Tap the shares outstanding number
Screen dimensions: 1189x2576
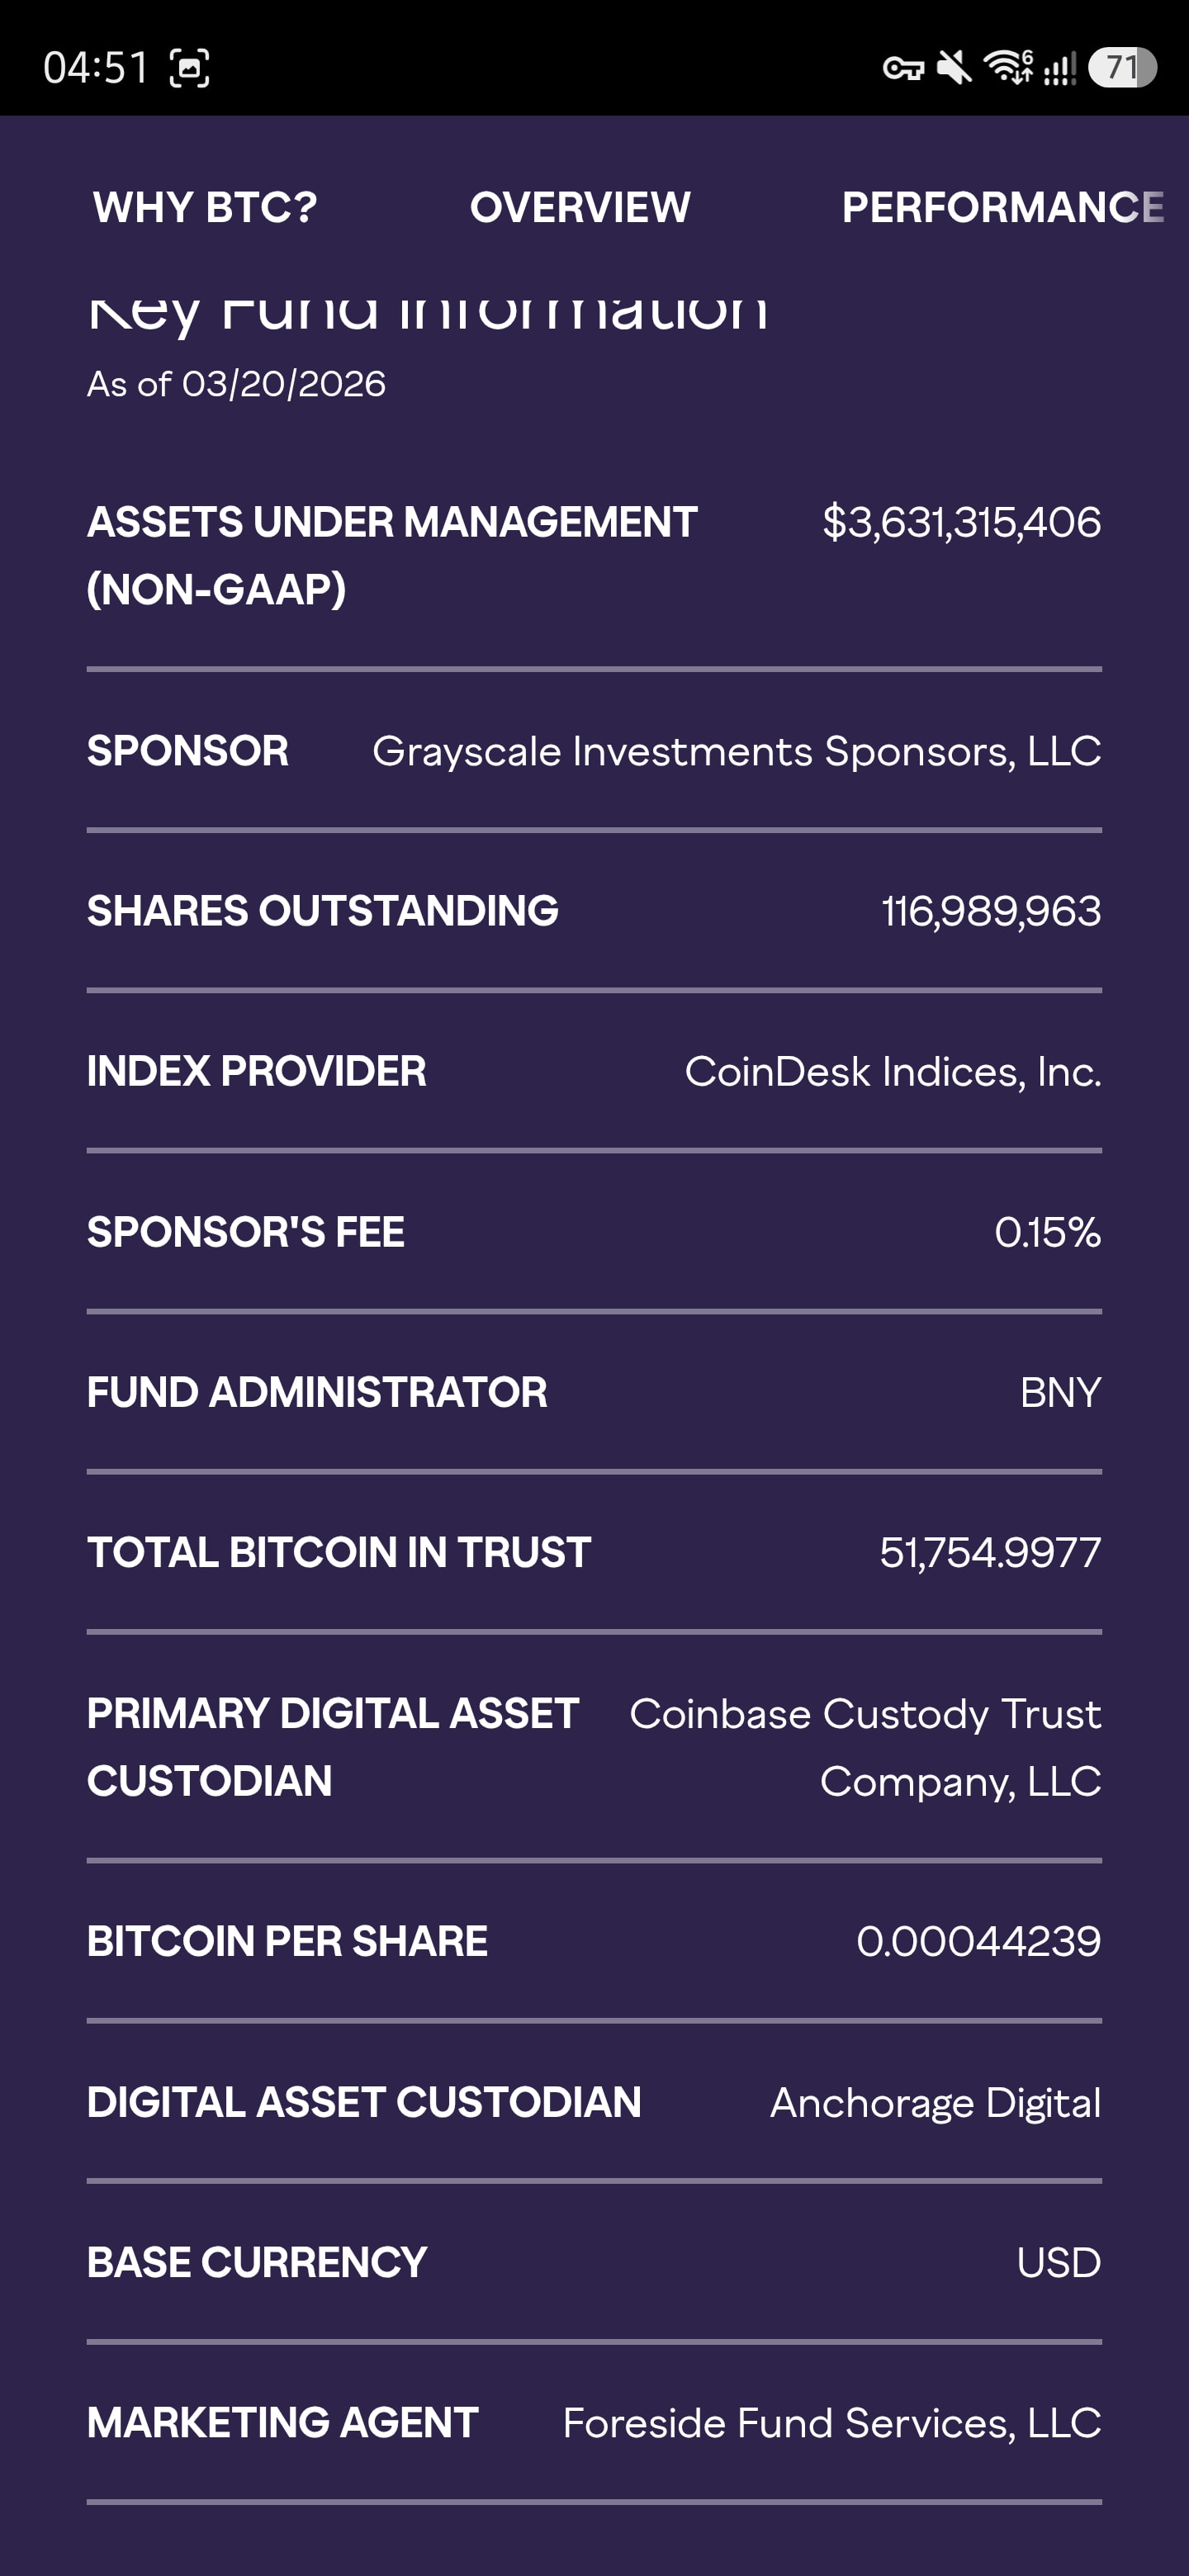pyautogui.click(x=990, y=911)
